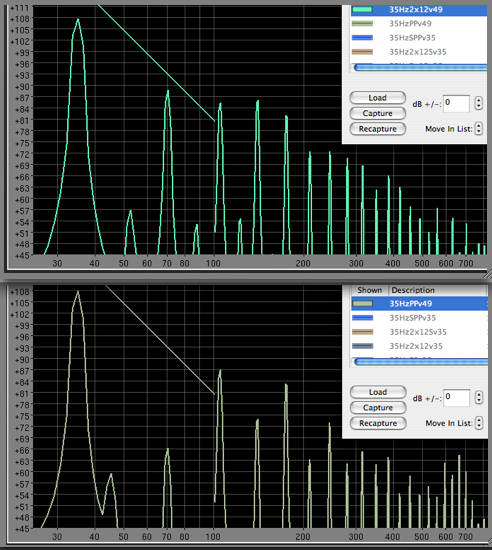Click blue swatch of 35HzSPPv35 in top list
The height and width of the screenshot is (550, 492).
[362, 38]
